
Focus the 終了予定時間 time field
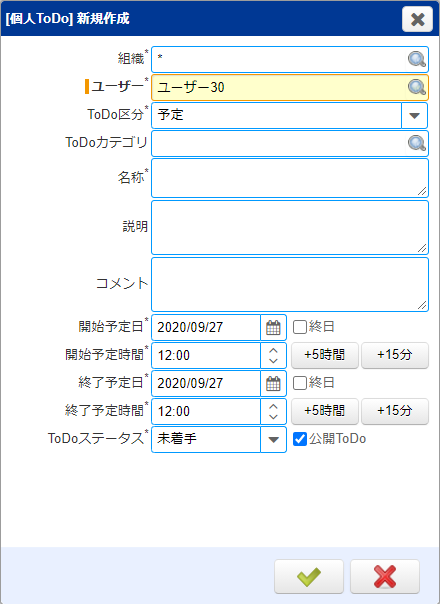206,411
